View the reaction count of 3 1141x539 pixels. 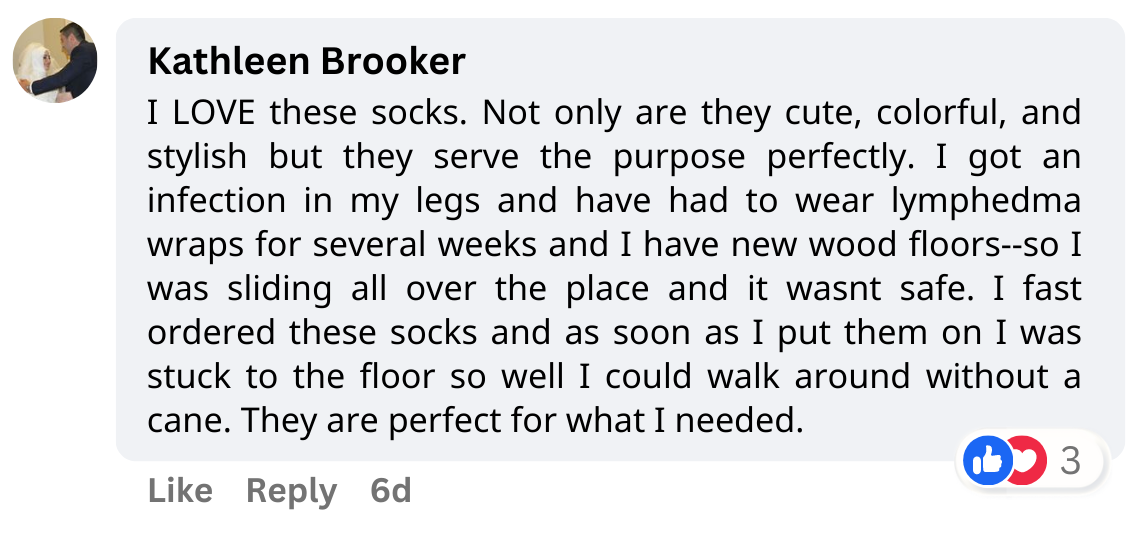tap(1070, 461)
